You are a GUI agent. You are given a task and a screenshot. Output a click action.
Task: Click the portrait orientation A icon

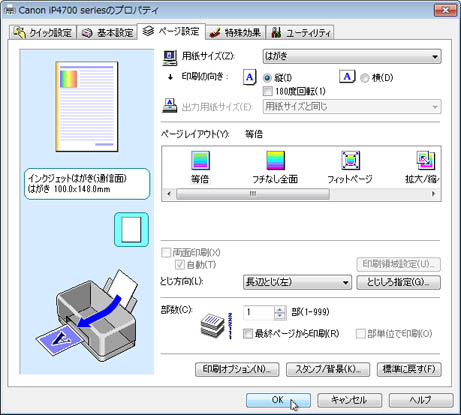pyautogui.click(x=249, y=77)
